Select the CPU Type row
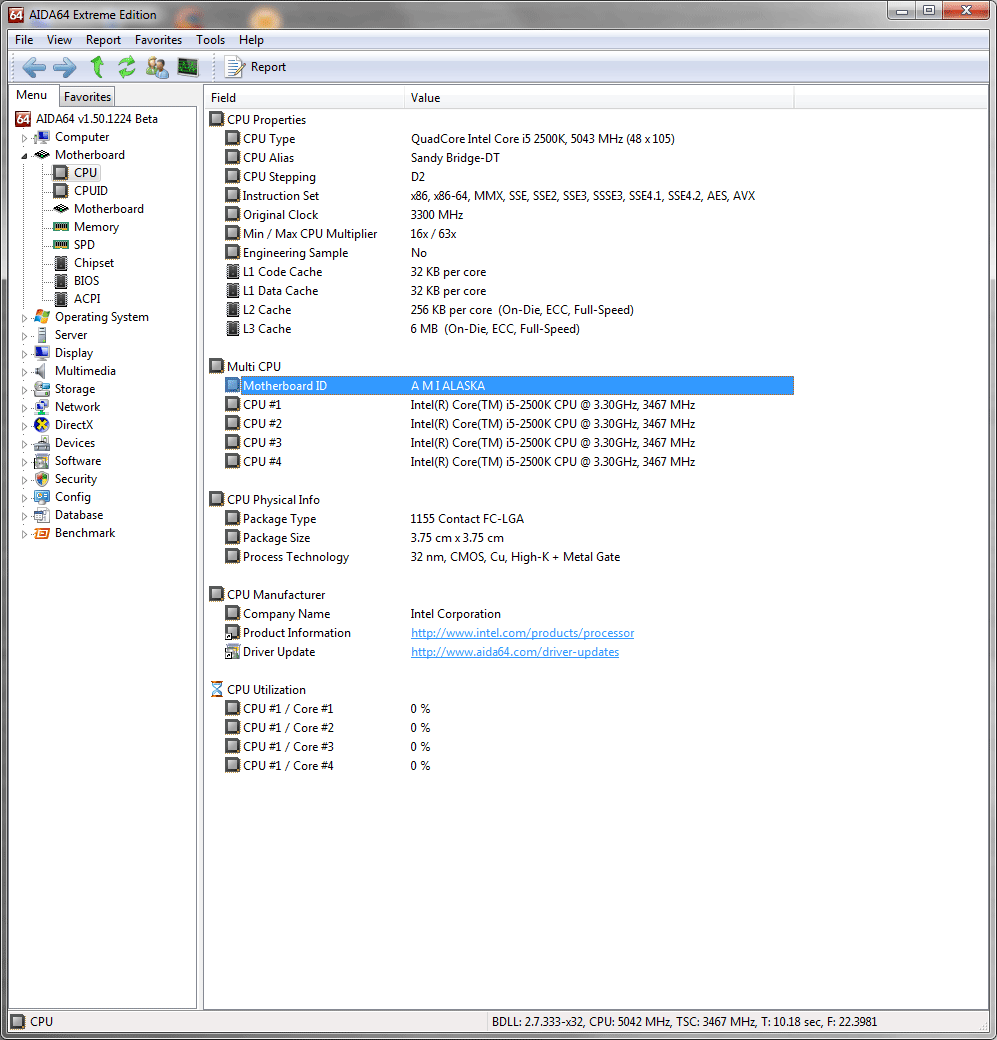This screenshot has height=1040, width=997. tap(508, 139)
